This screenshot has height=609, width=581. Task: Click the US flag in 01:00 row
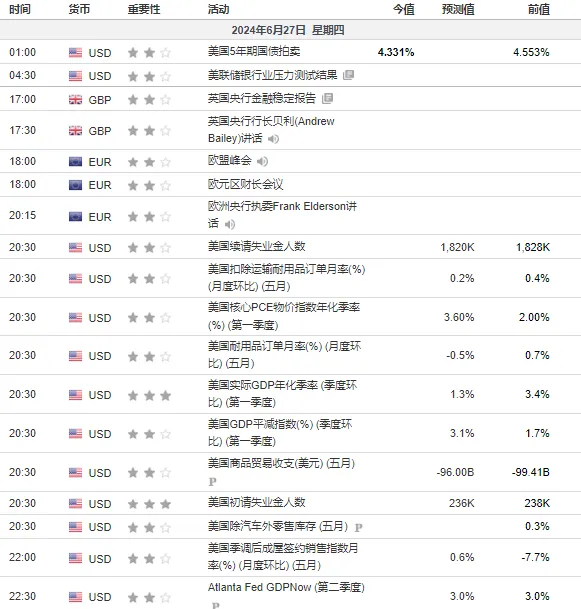tap(75, 52)
